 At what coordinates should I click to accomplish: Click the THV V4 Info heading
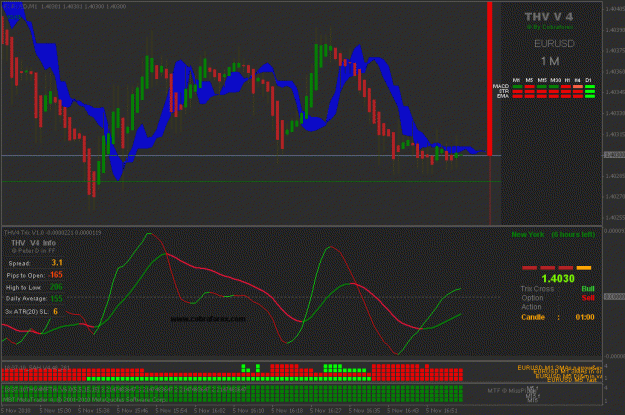[33, 243]
